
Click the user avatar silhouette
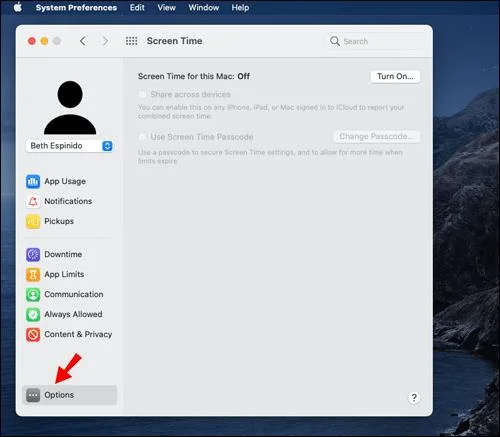[x=70, y=107]
